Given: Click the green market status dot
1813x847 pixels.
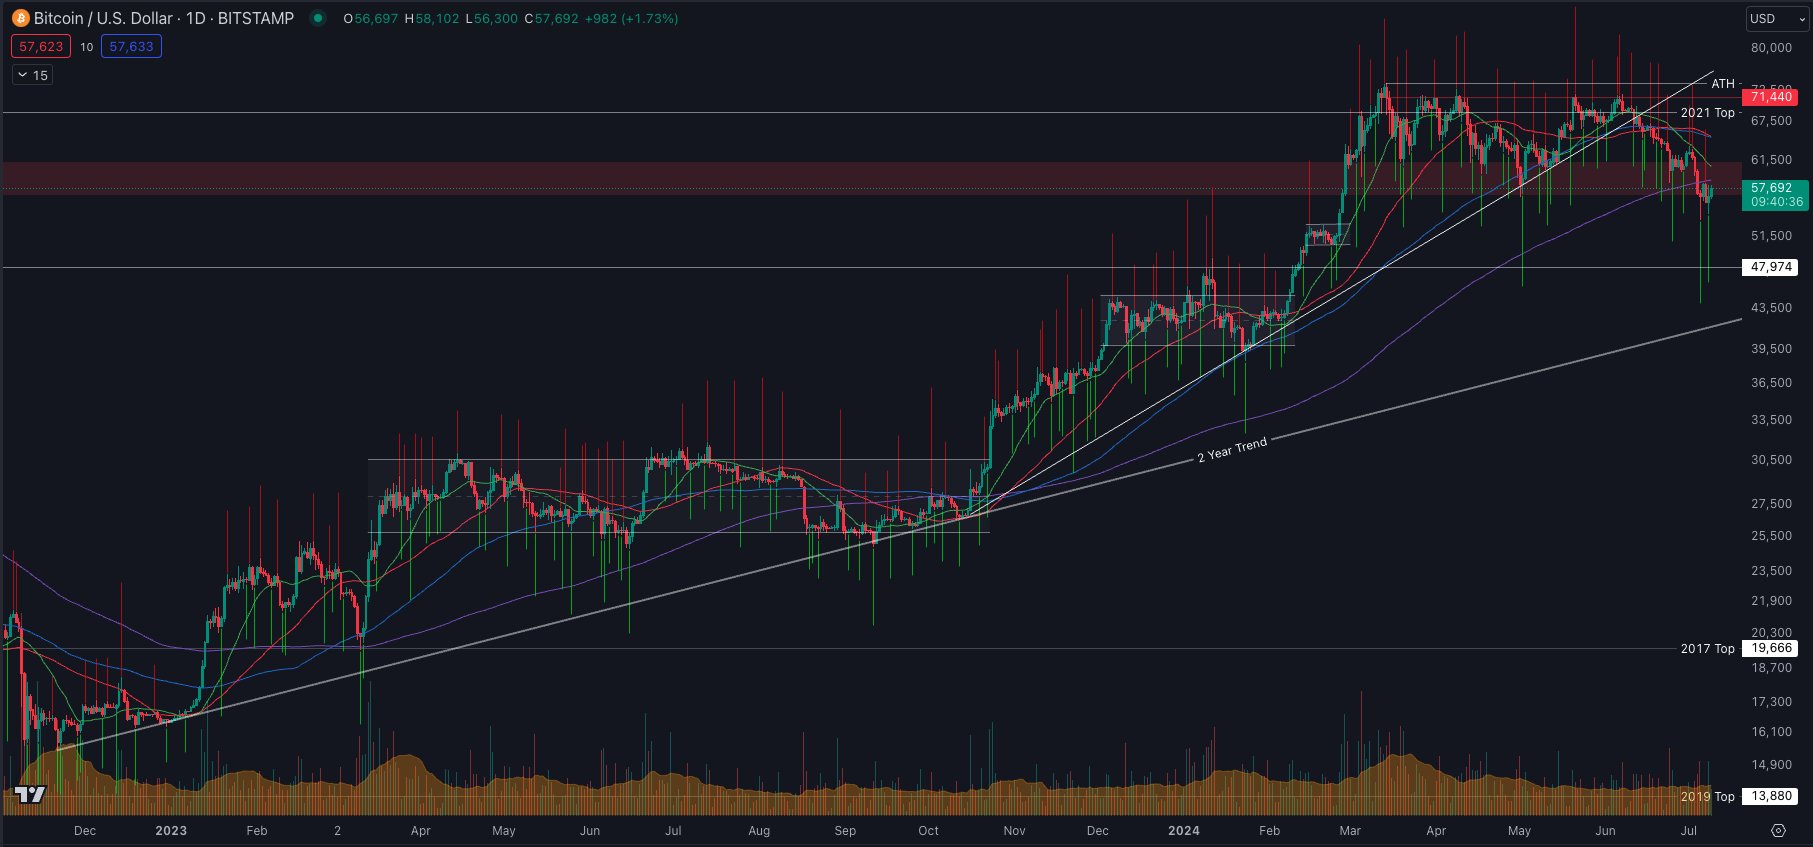Looking at the screenshot, I should tap(318, 18).
